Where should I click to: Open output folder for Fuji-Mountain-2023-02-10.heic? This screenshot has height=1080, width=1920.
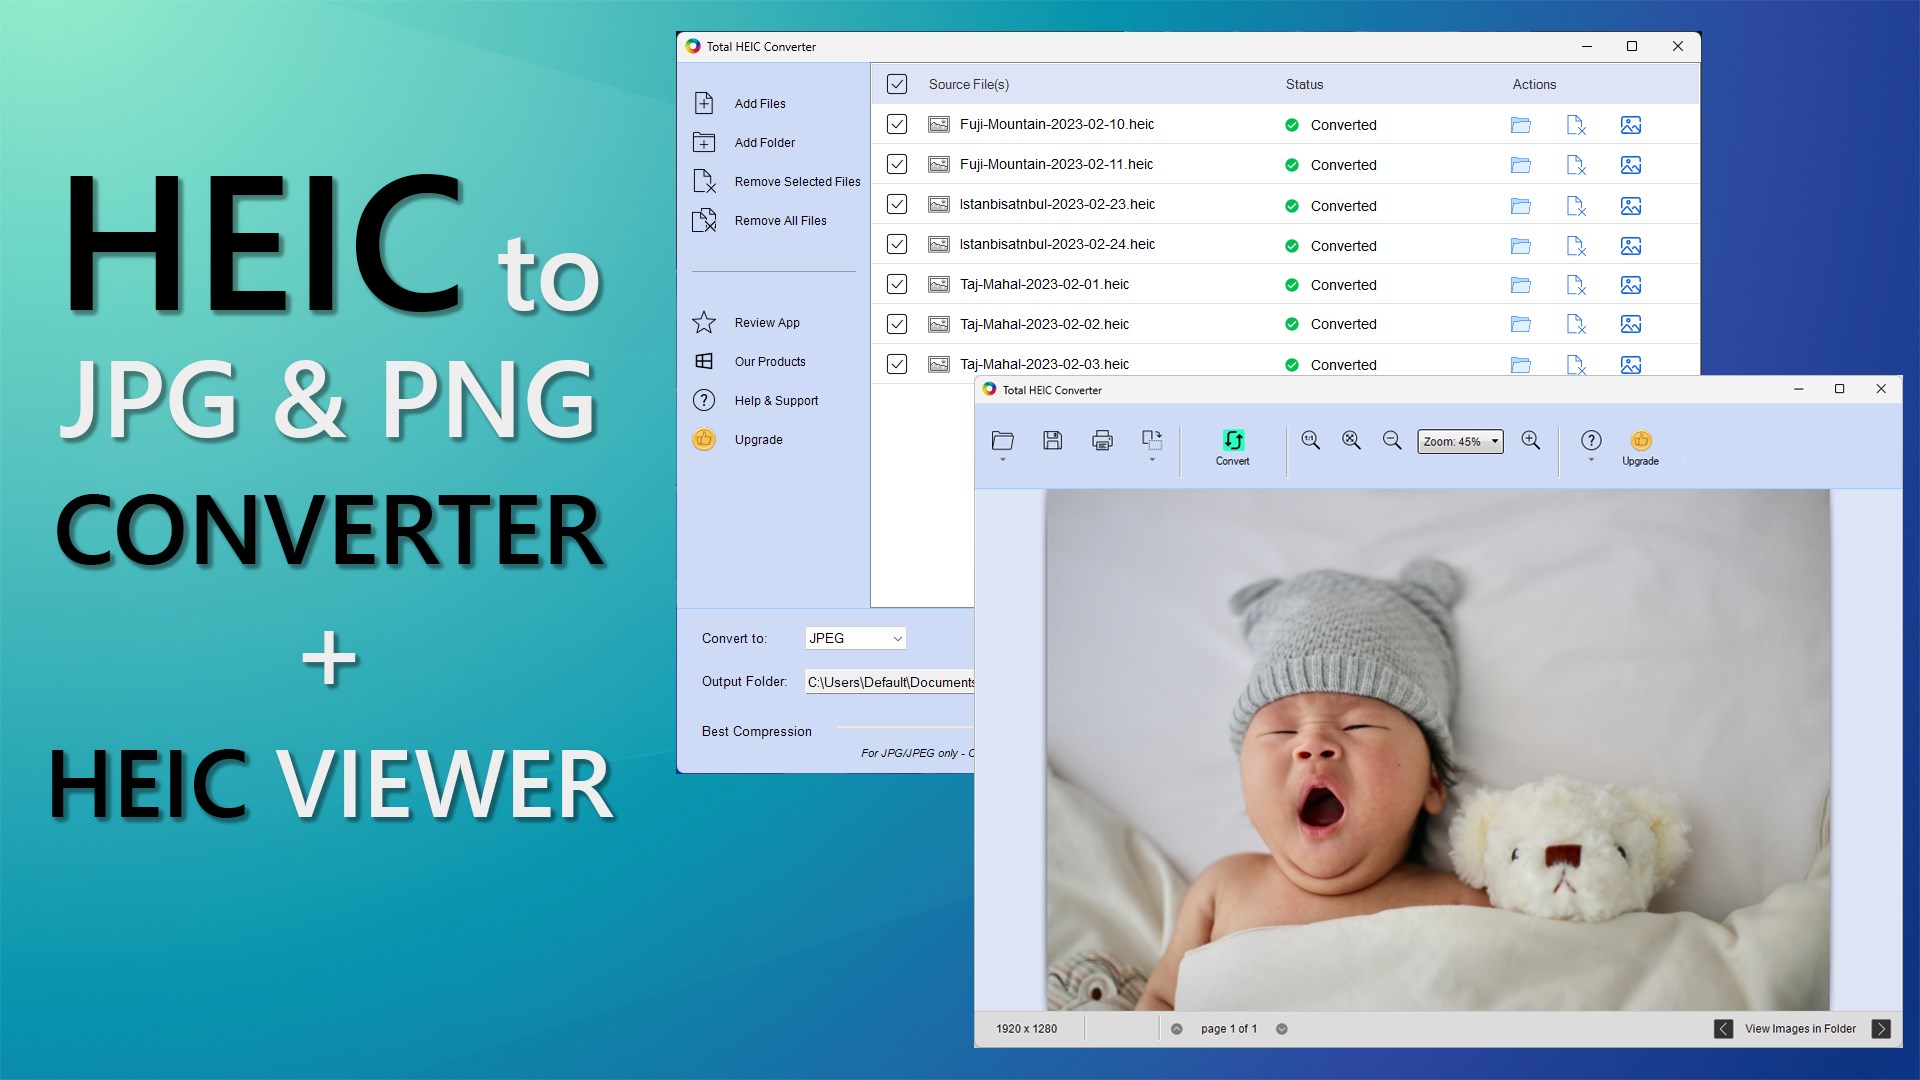pos(1520,125)
